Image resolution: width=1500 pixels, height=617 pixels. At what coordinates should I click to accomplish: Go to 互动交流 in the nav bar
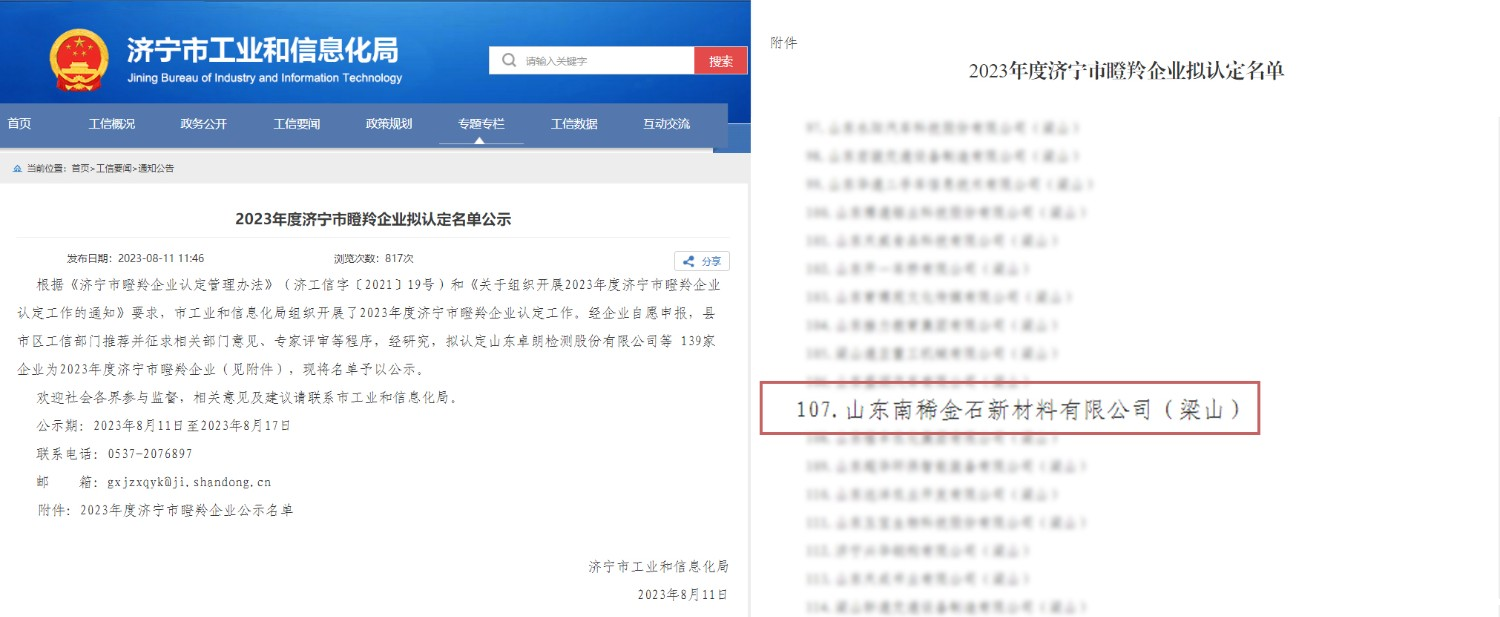coord(666,124)
